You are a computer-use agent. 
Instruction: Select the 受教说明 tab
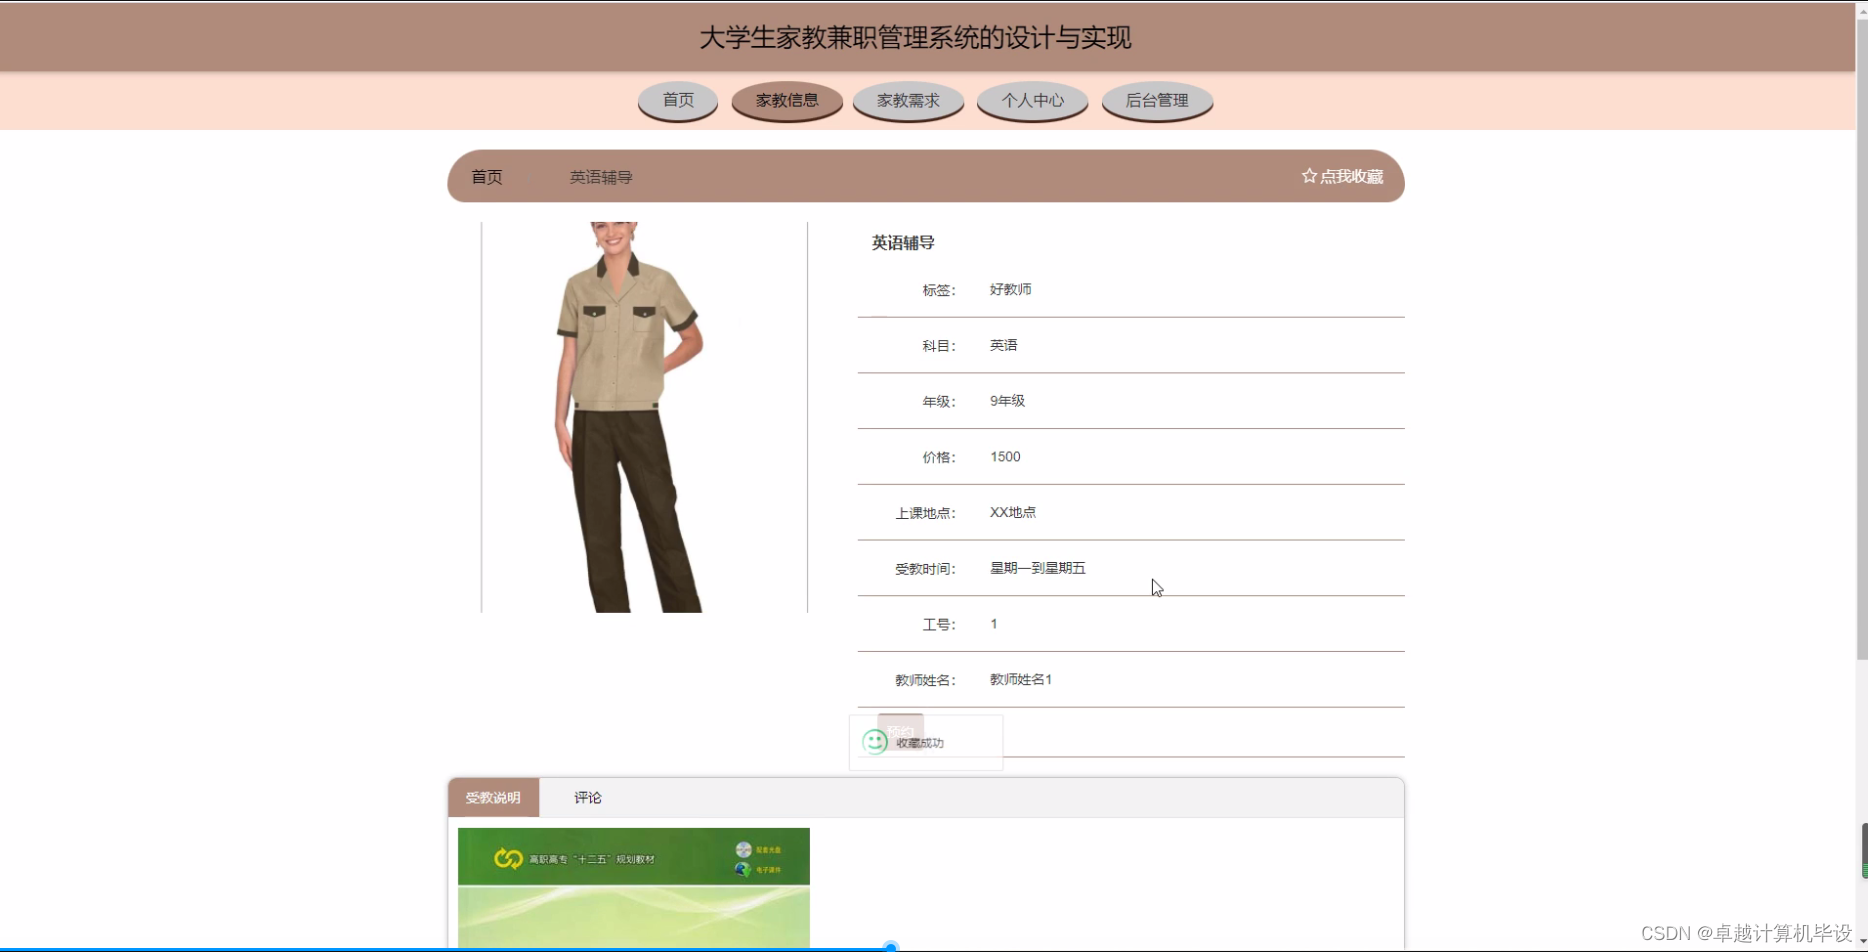click(x=492, y=797)
